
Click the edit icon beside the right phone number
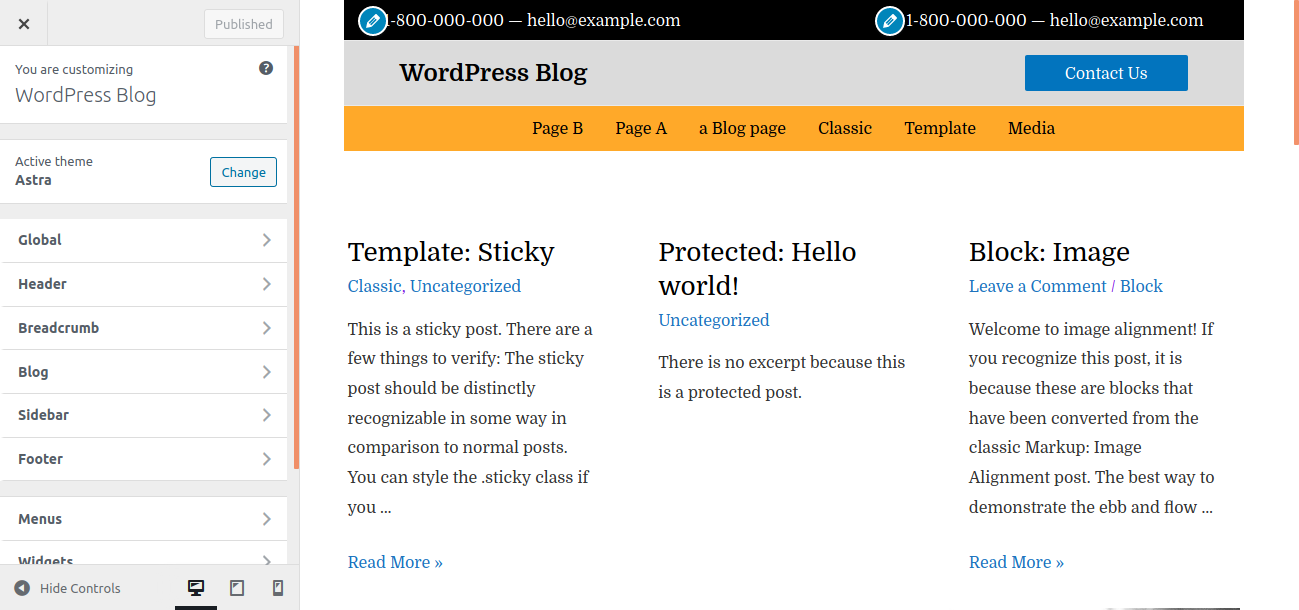coord(888,20)
